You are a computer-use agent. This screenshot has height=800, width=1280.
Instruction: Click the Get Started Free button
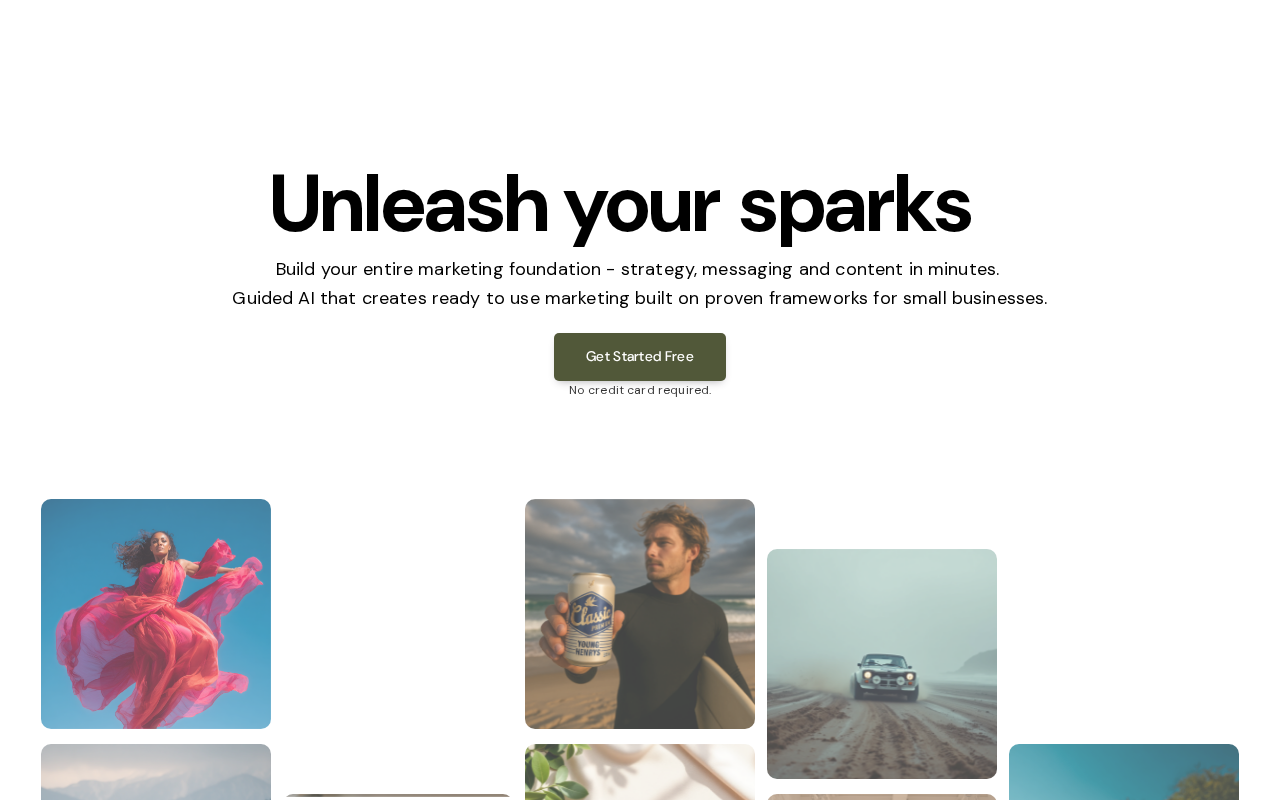point(640,357)
